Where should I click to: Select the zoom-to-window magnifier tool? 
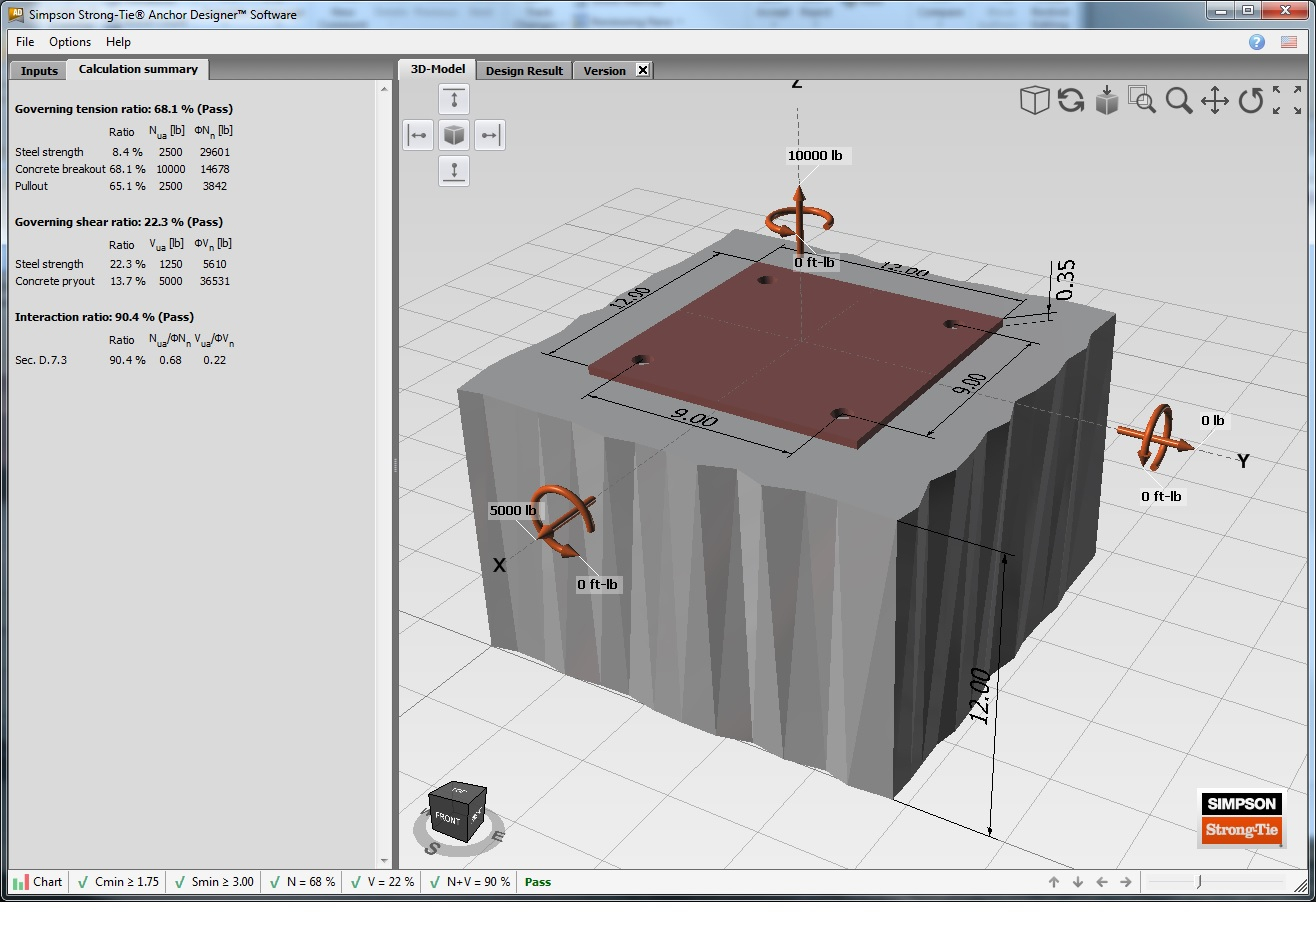[x=1142, y=100]
